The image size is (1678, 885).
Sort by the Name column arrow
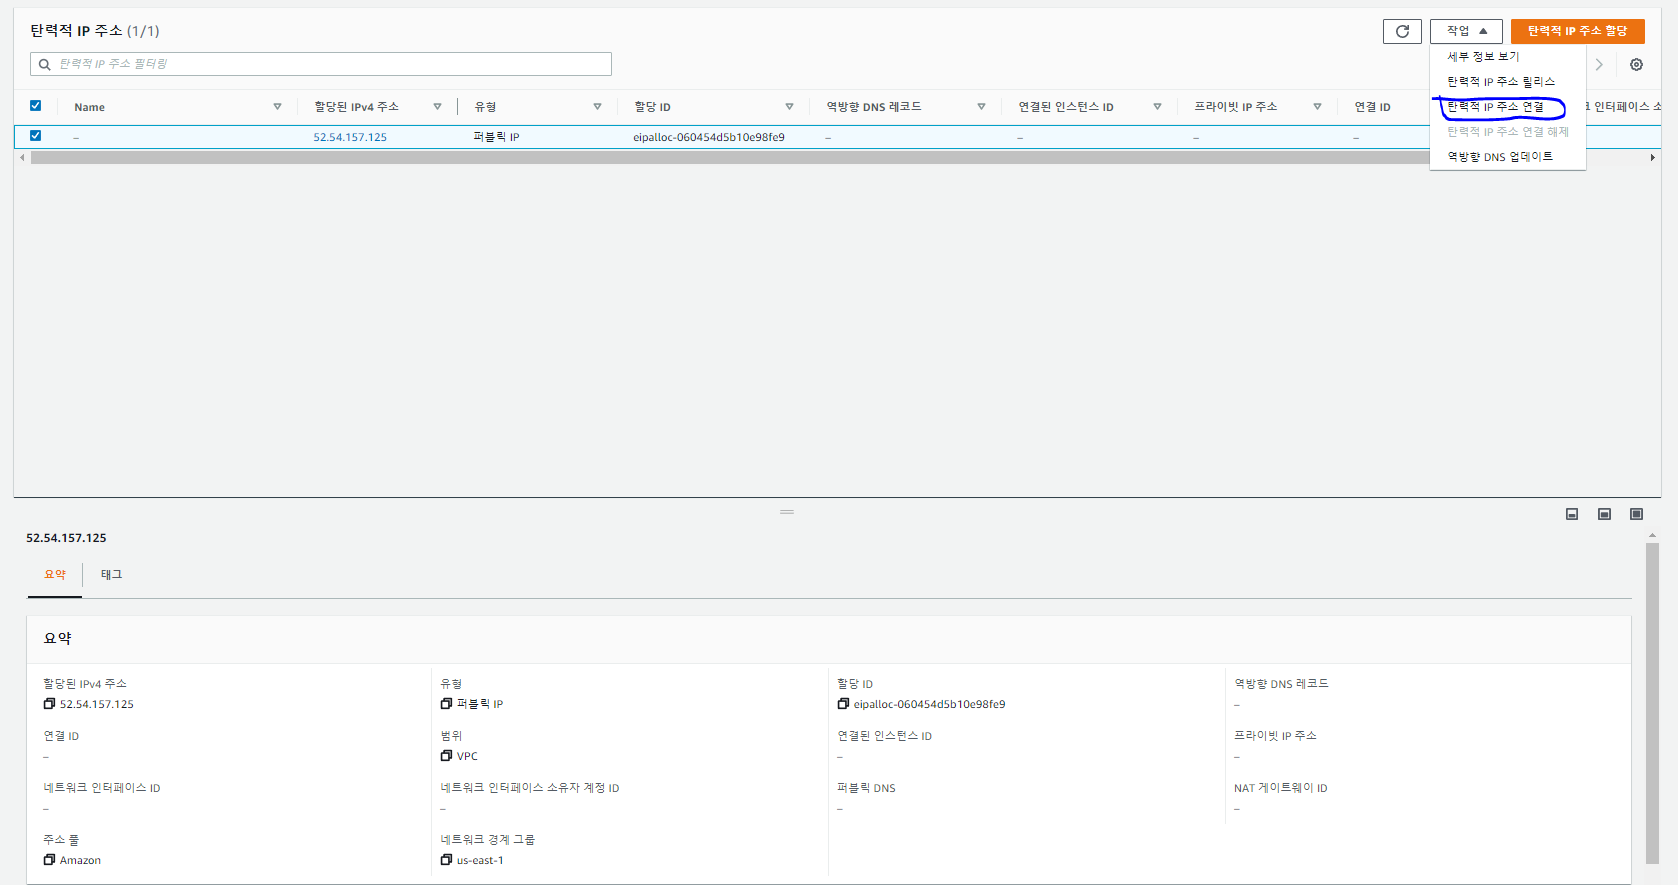277,107
